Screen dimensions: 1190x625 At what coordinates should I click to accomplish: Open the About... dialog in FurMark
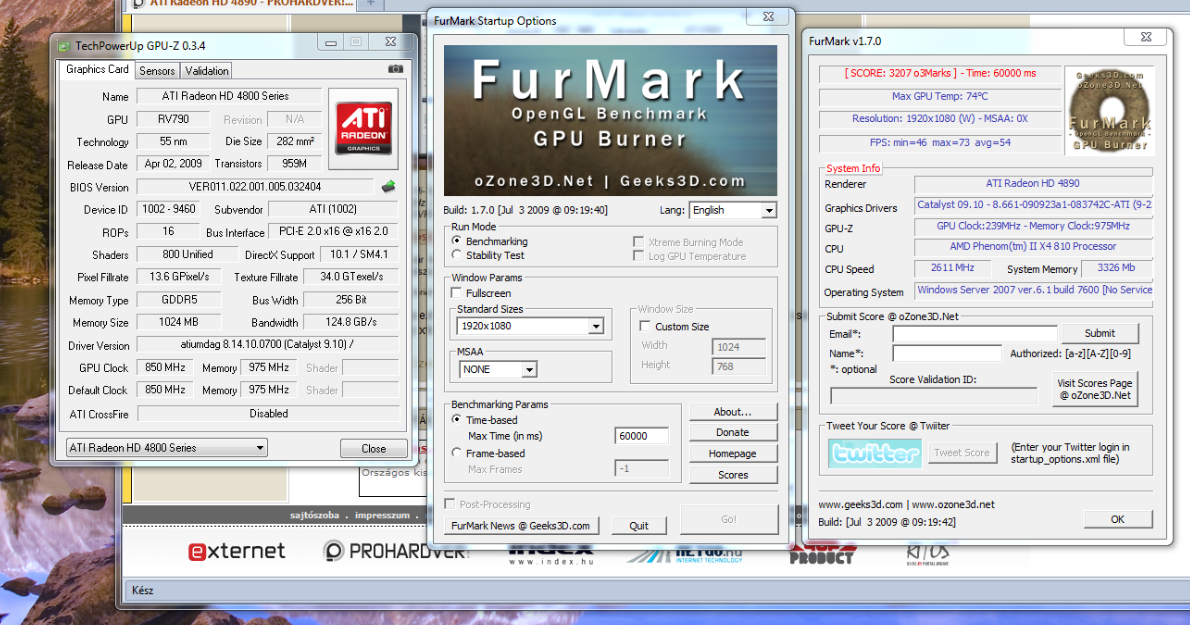[x=732, y=412]
